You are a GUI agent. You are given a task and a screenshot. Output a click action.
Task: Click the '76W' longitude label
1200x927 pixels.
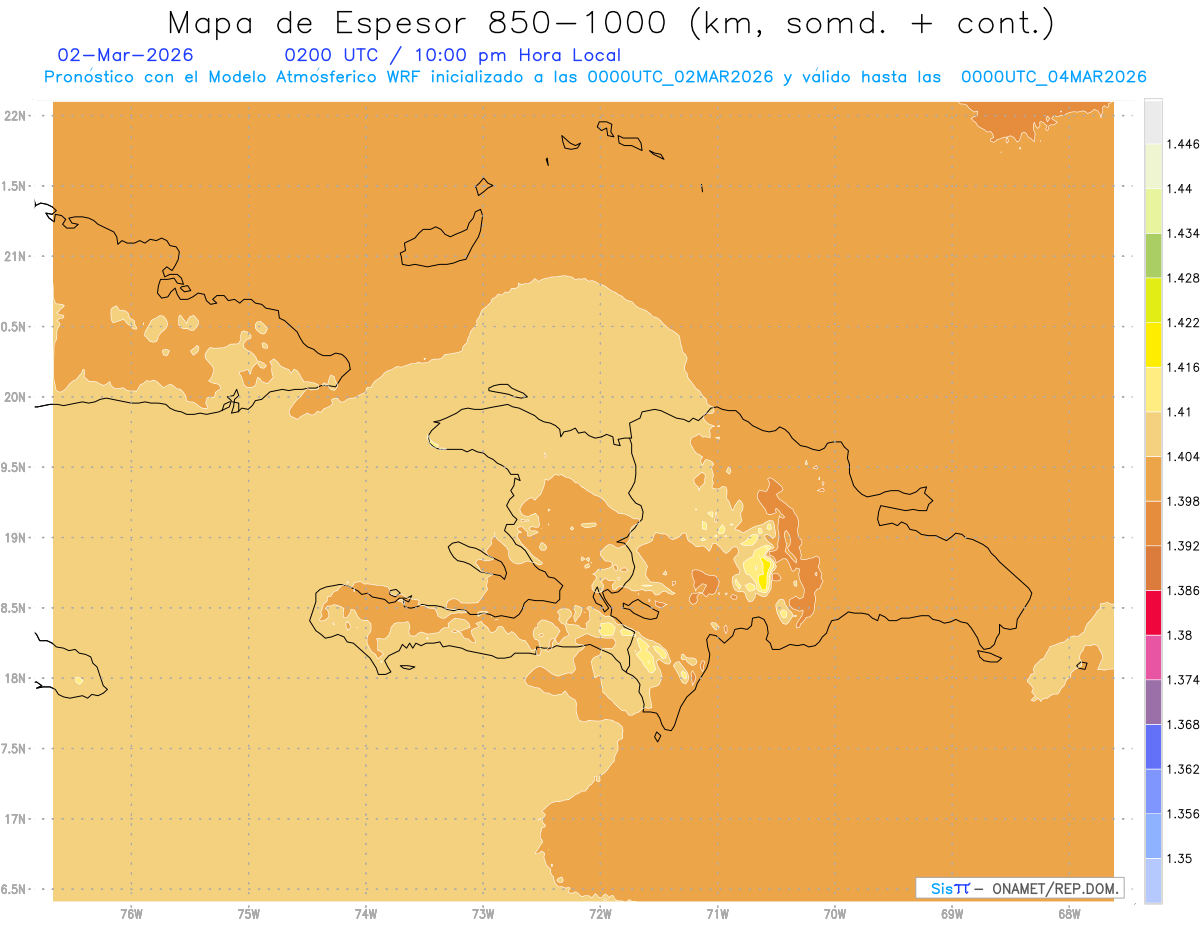[x=131, y=914]
